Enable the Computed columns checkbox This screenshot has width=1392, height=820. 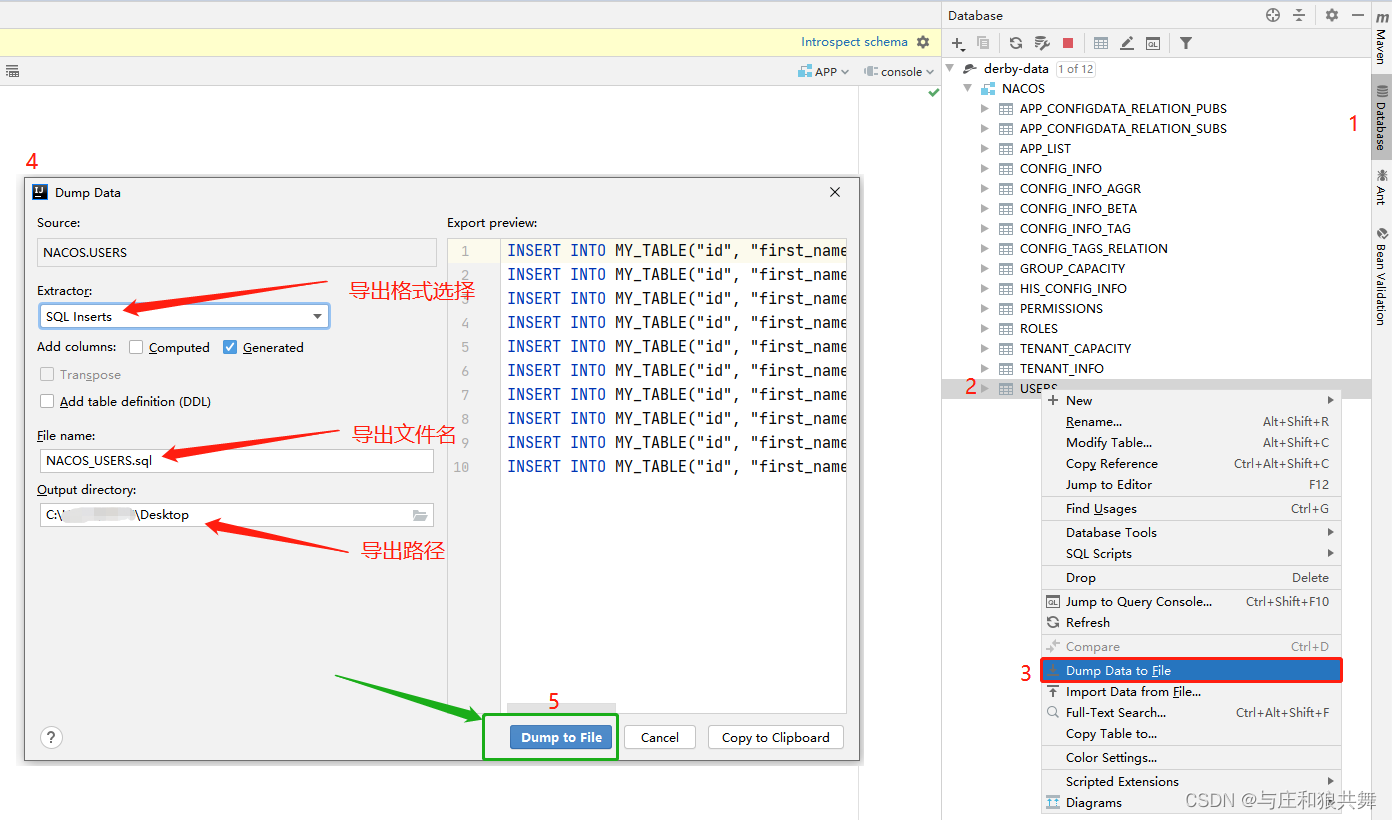pos(136,347)
